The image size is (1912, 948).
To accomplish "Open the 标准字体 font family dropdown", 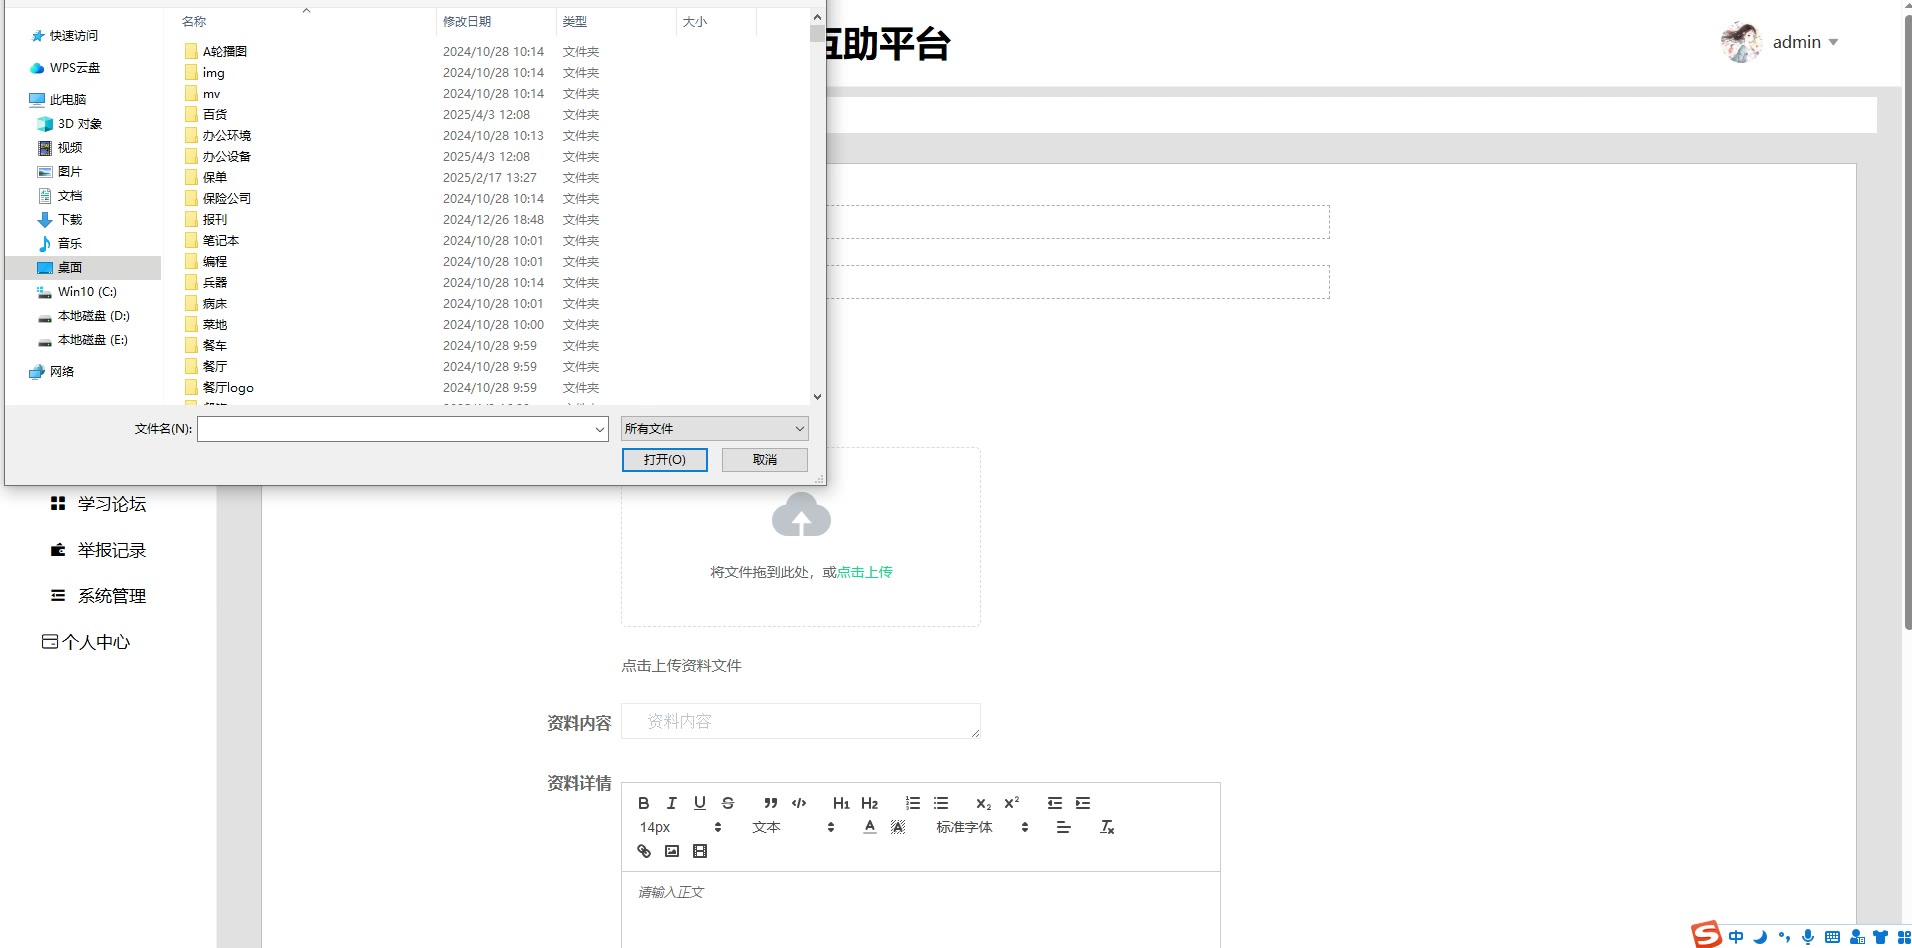I will tap(982, 827).
